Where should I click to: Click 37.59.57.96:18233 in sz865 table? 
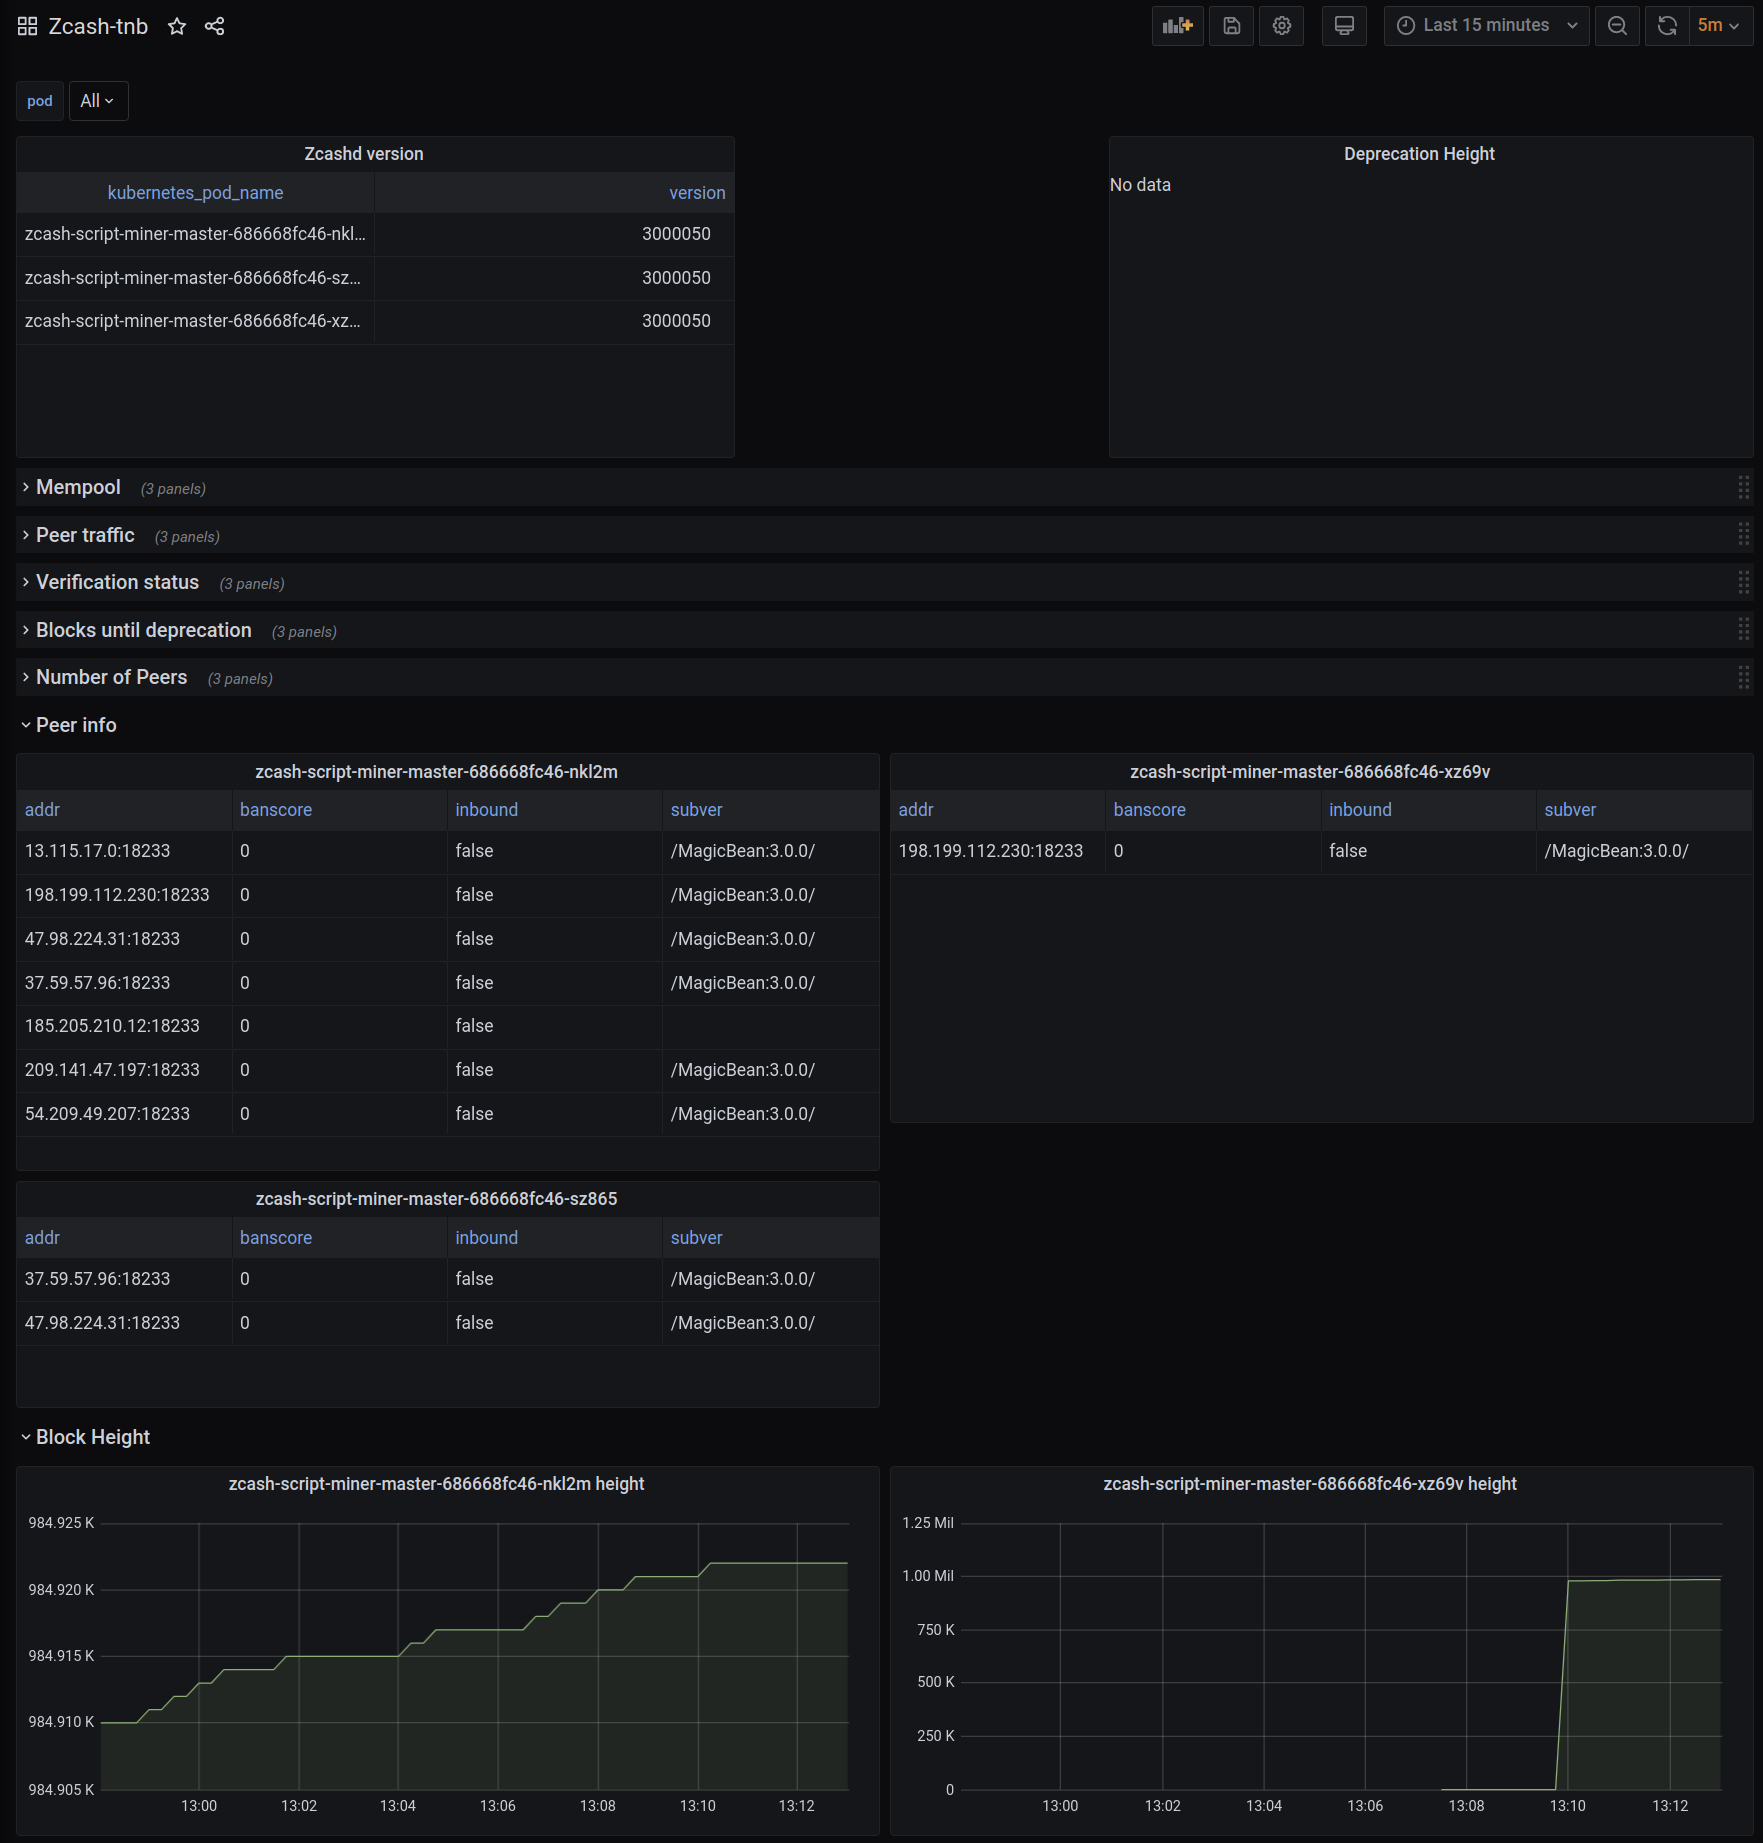click(97, 1279)
